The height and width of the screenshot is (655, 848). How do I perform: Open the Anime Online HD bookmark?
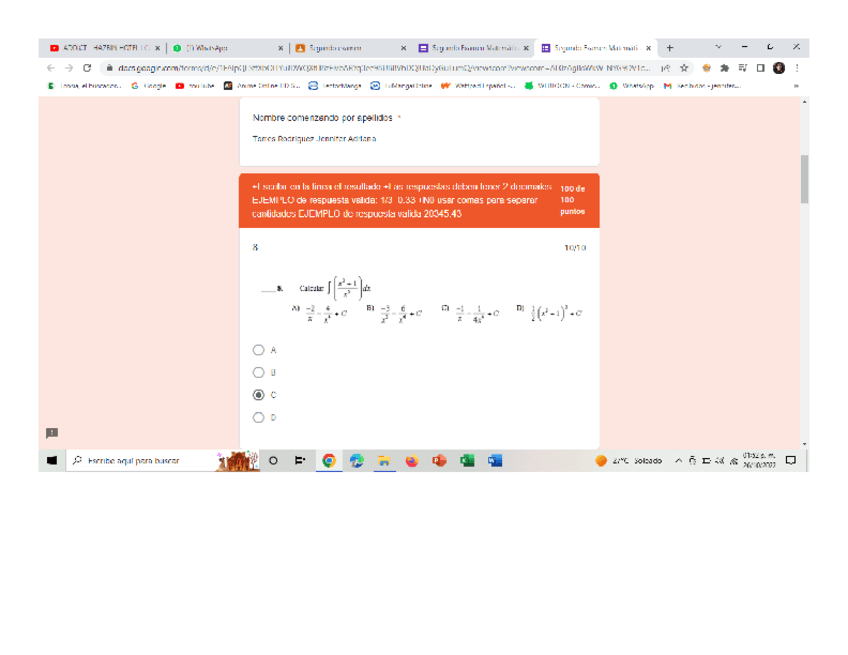tap(262, 85)
